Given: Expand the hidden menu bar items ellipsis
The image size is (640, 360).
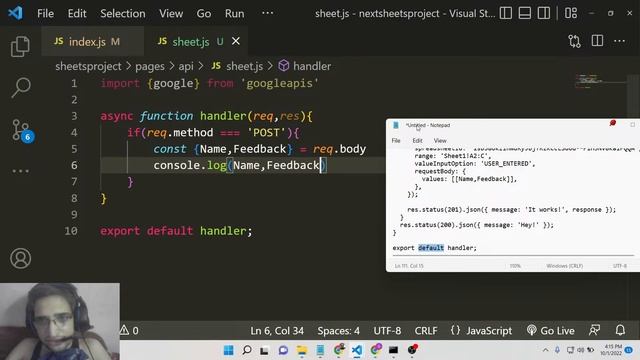Looking at the screenshot, I should coord(267,13).
